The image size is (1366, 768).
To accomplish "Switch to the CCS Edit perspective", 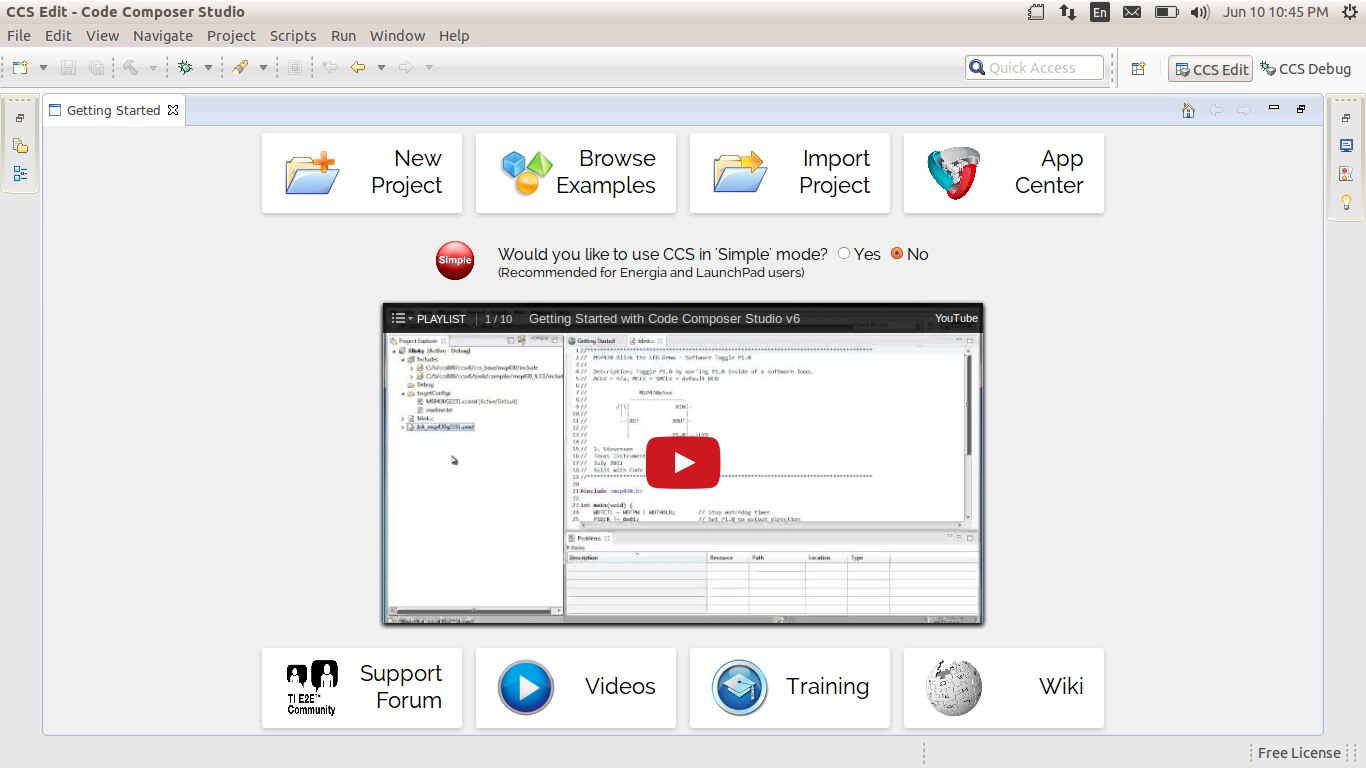I will coord(1210,69).
